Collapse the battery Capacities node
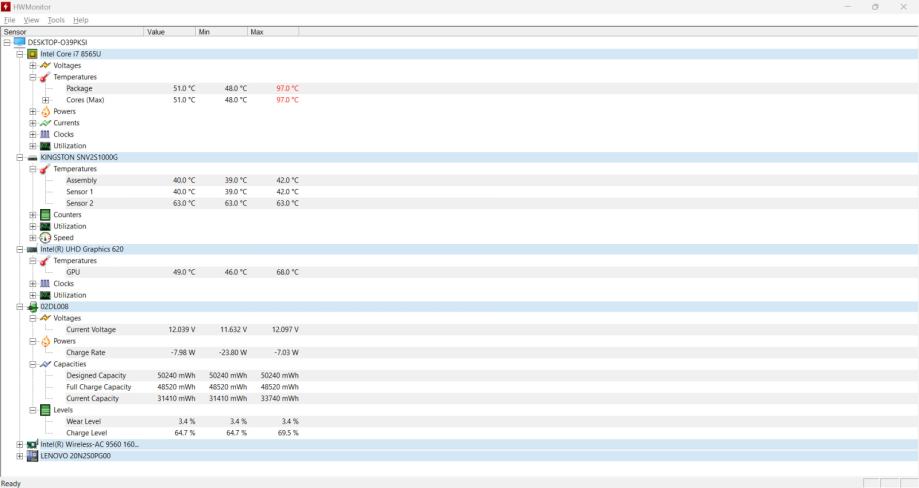This screenshot has width=919, height=488. (x=33, y=364)
